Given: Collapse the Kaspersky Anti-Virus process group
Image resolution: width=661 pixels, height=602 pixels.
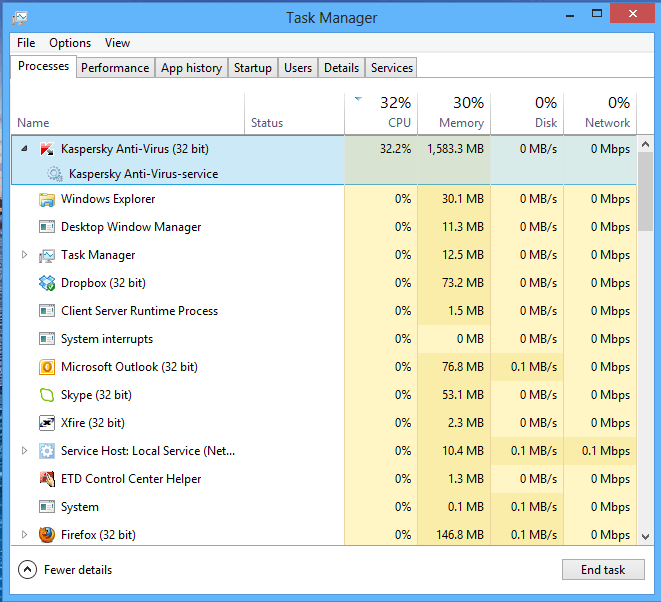Looking at the screenshot, I should click(24, 148).
